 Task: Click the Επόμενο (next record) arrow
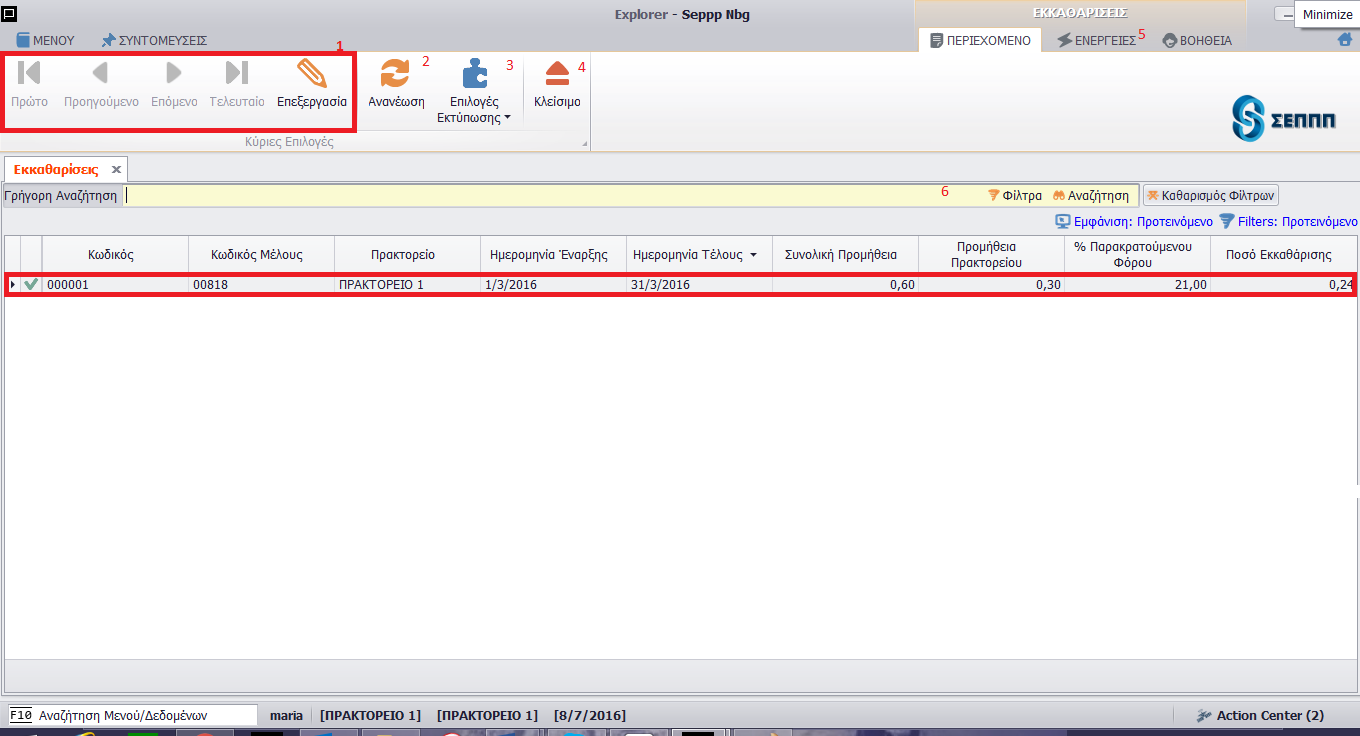point(174,73)
